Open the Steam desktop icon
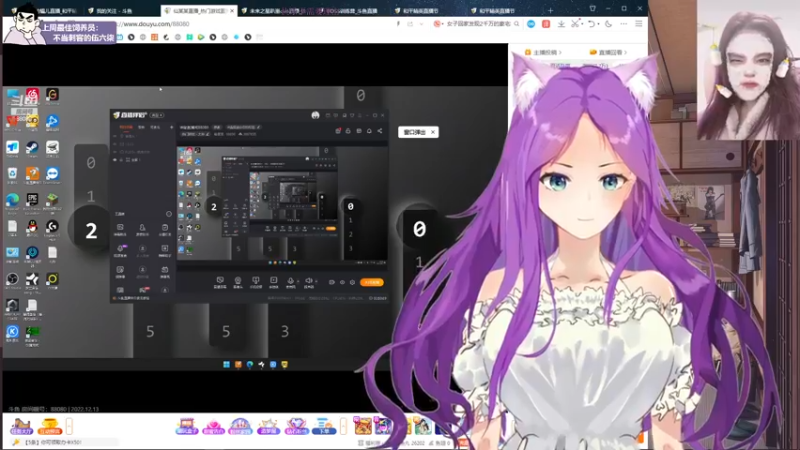The image size is (800, 450). click(32, 148)
